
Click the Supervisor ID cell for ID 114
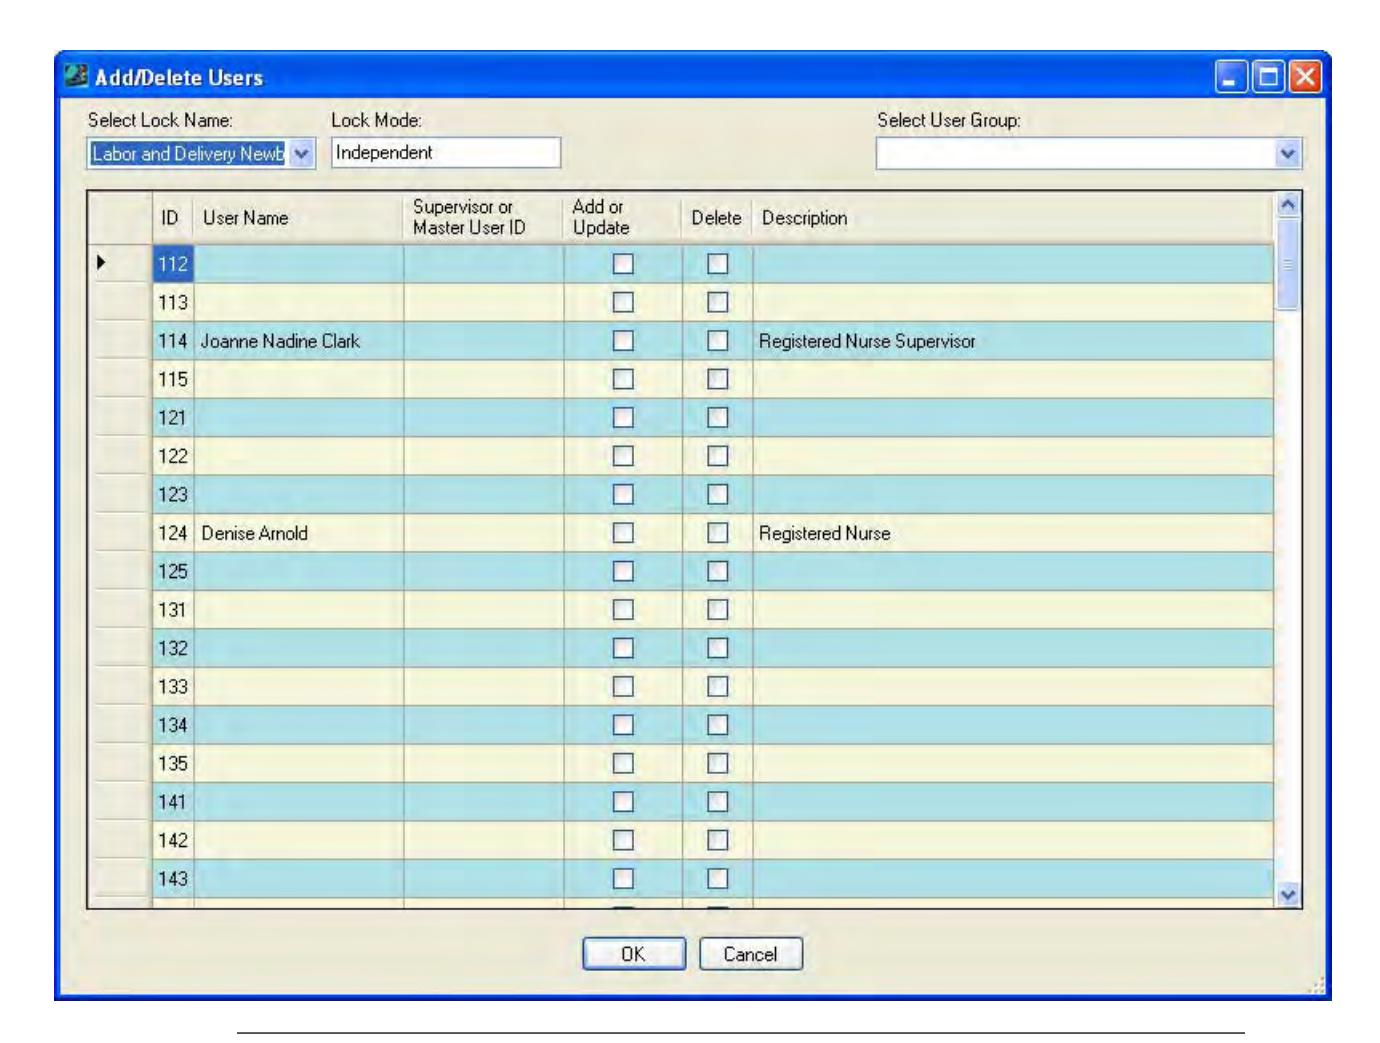[484, 341]
